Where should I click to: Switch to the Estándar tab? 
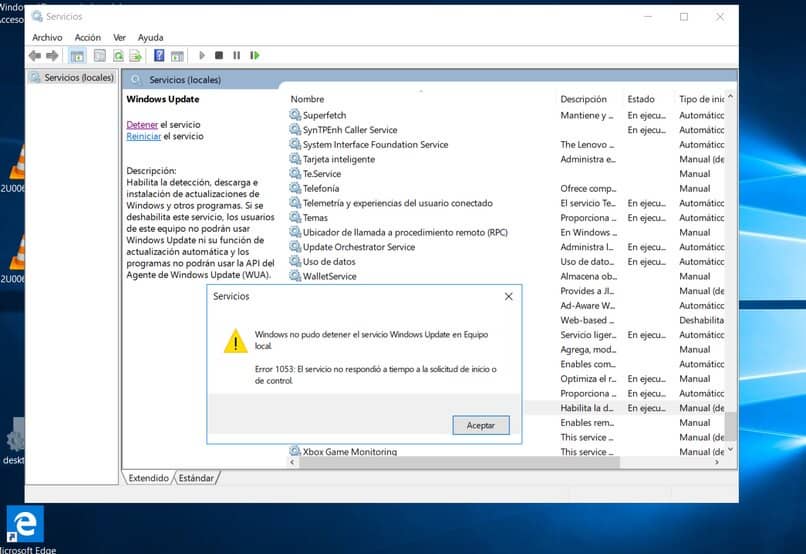[196, 478]
